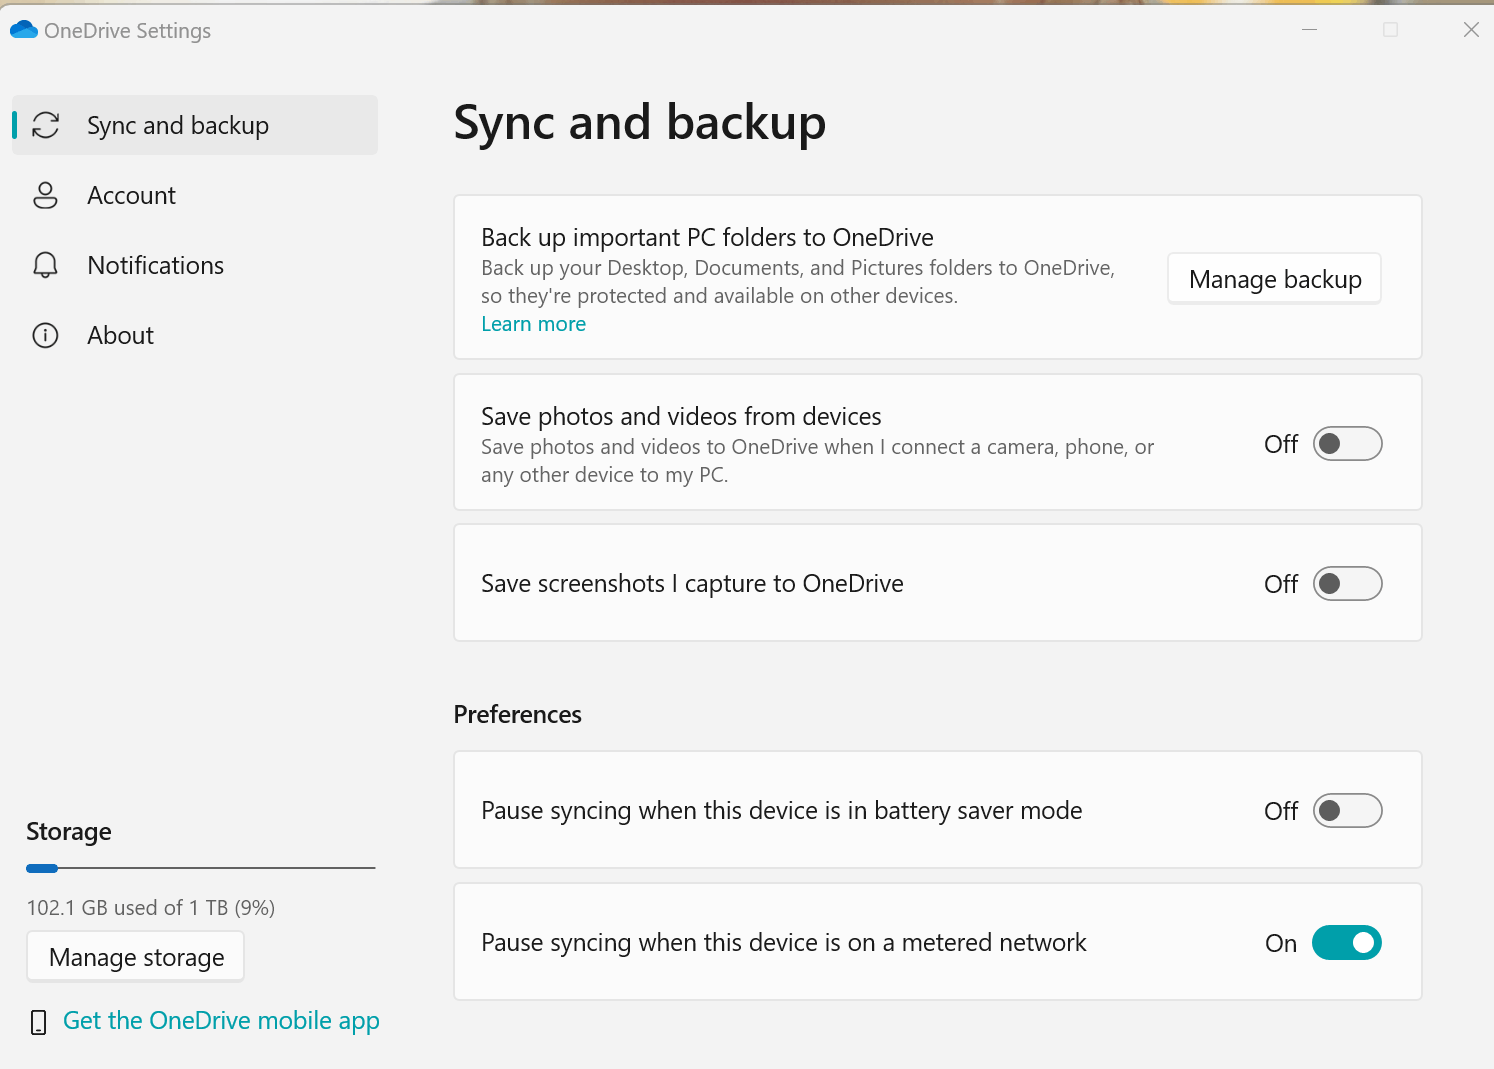Screen dimensions: 1494x1069
Task: Click 'Back up important PC folders to OneDrive' title
Action: (x=707, y=237)
